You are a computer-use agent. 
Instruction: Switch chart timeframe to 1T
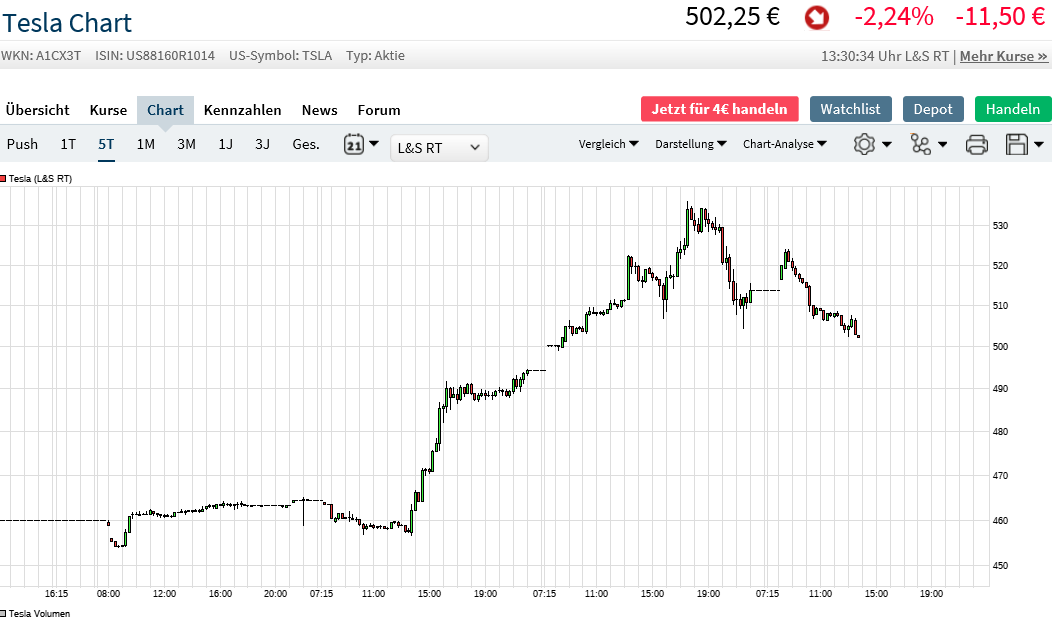[x=67, y=144]
